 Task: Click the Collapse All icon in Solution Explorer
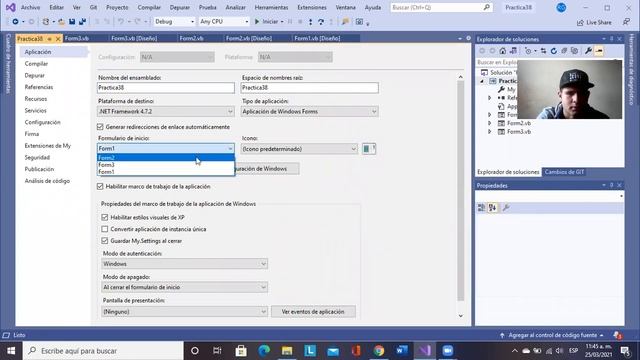[564, 51]
